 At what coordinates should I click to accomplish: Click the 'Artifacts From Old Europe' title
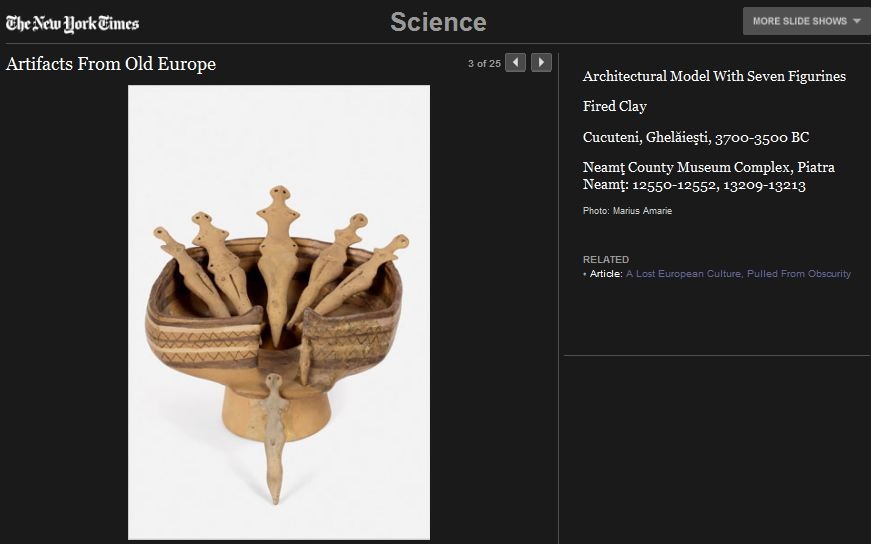point(111,64)
